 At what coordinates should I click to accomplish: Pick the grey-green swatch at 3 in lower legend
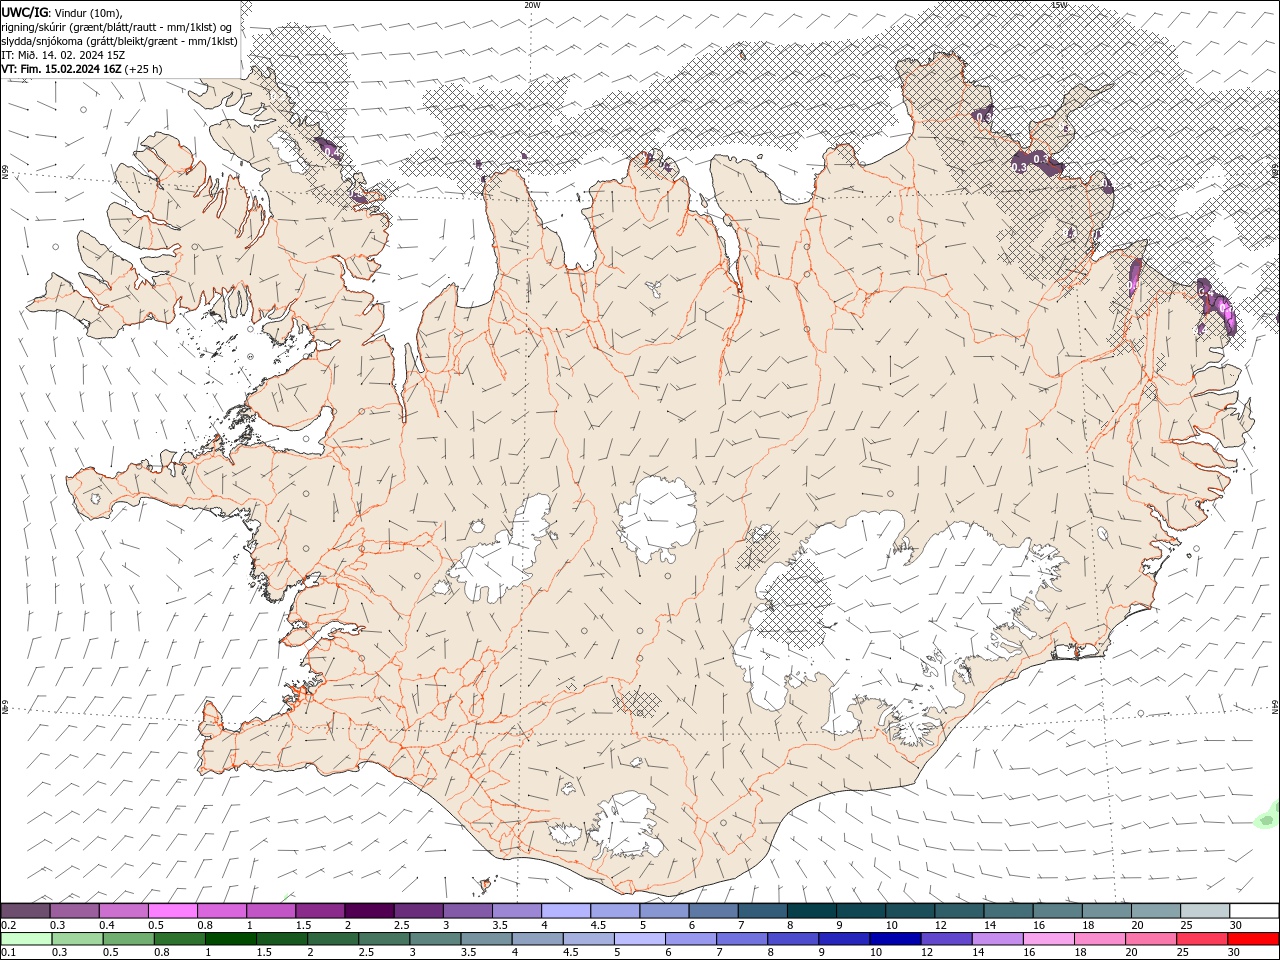[435, 939]
